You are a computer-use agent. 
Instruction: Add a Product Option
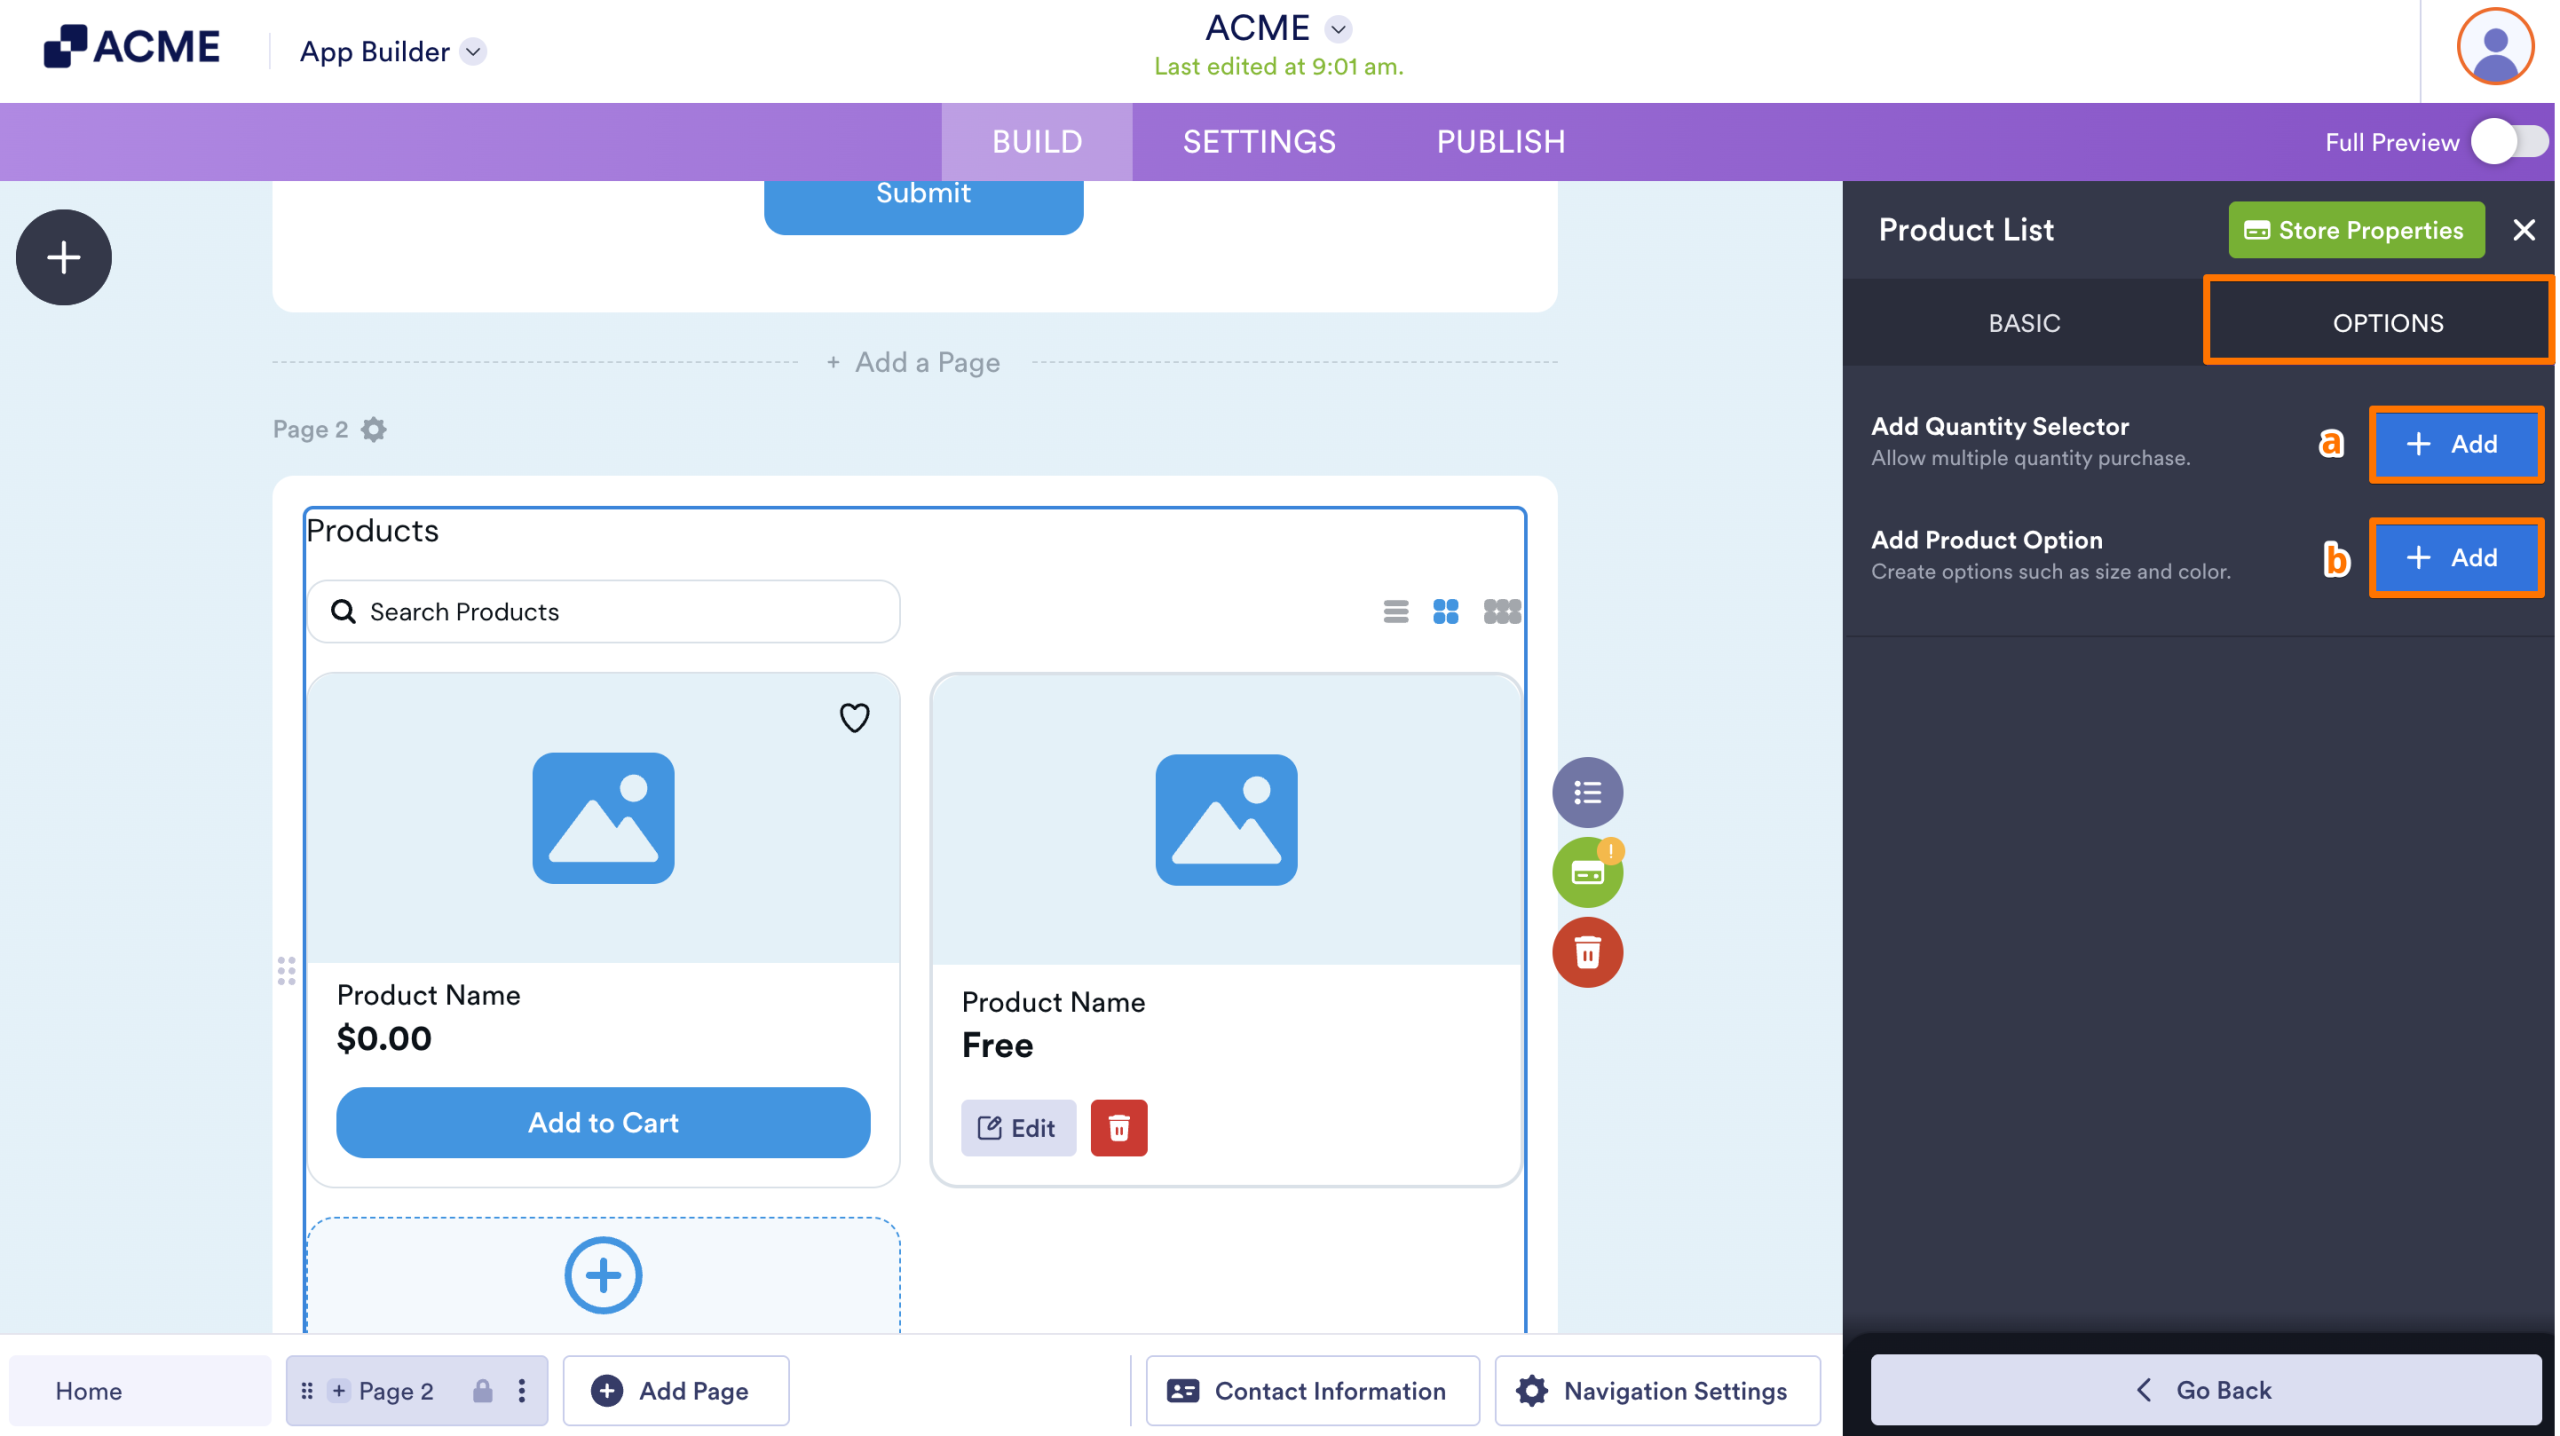click(x=2459, y=559)
